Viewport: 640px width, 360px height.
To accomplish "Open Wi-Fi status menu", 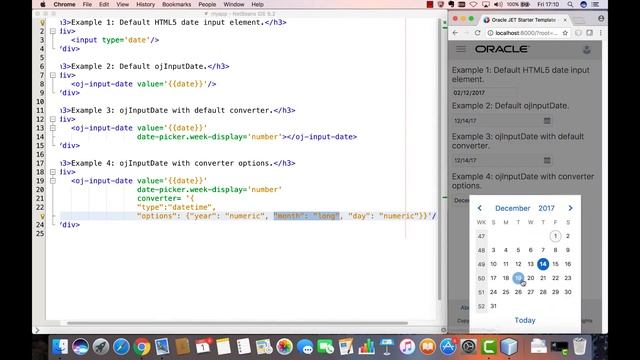I will [473, 4].
